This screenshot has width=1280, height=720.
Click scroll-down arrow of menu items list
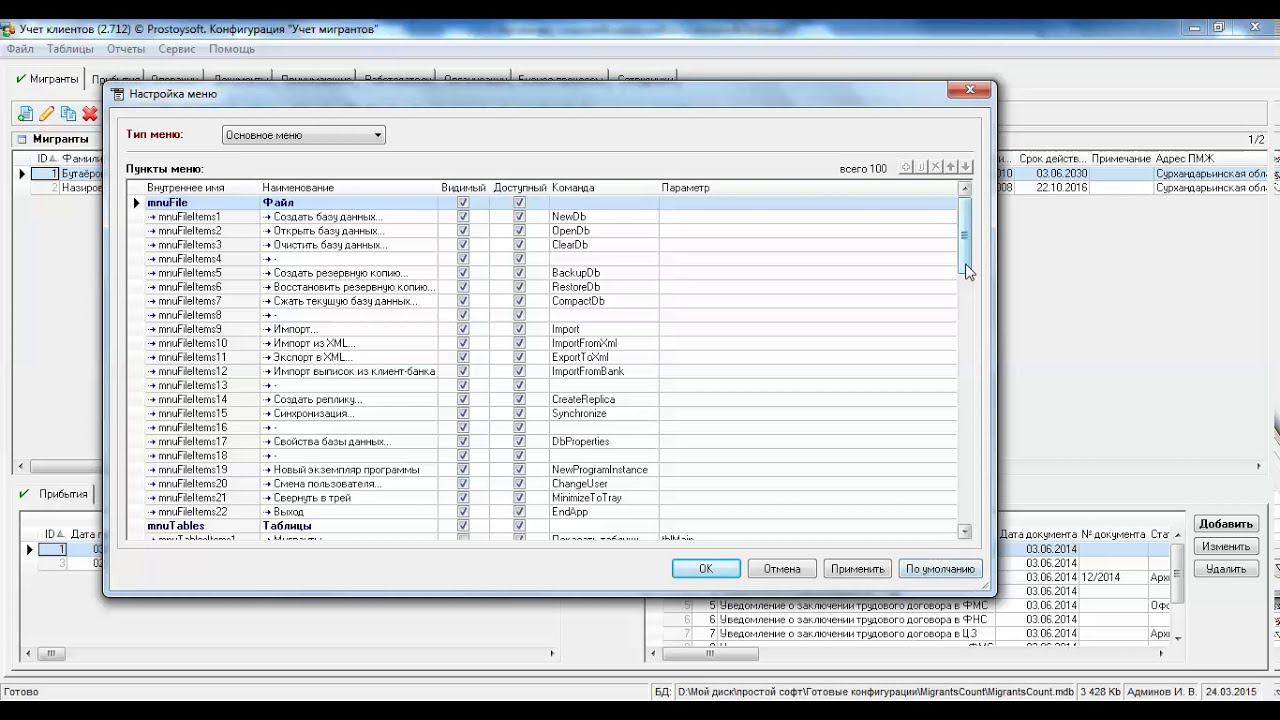tap(965, 532)
